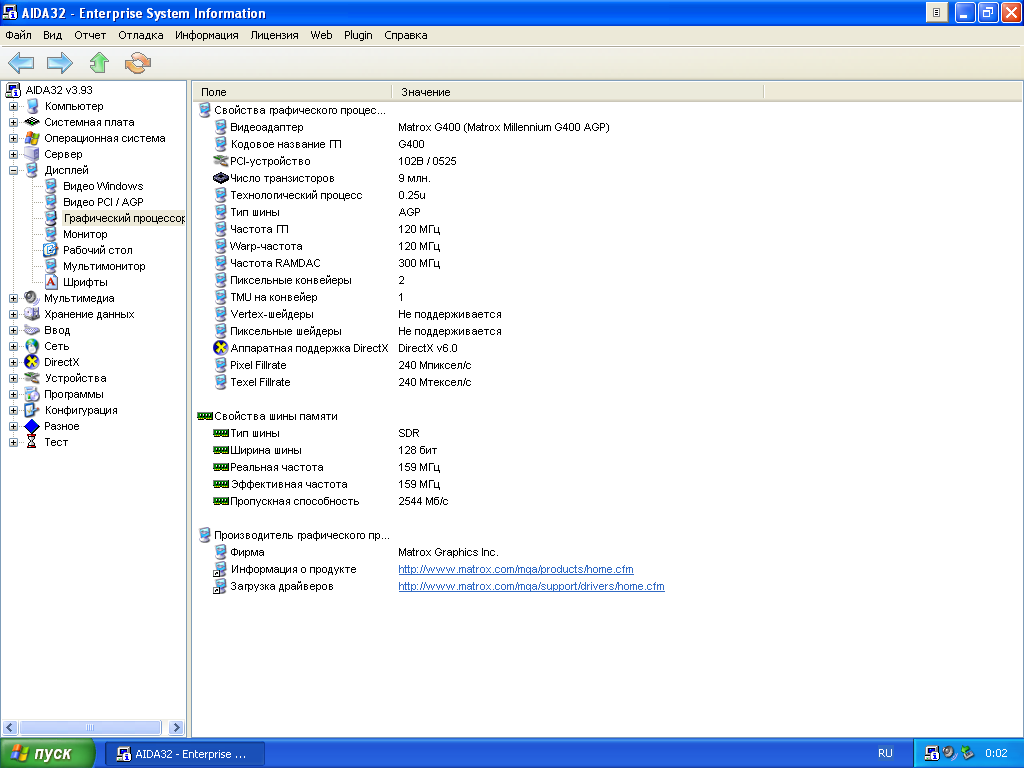The width and height of the screenshot is (1024, 768).
Task: Open the Matrox driver download link
Action: coord(531,586)
